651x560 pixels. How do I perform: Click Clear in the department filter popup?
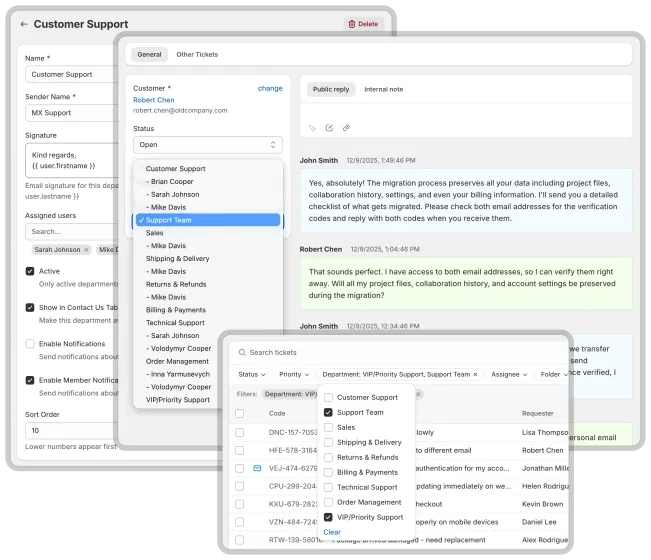[332, 532]
